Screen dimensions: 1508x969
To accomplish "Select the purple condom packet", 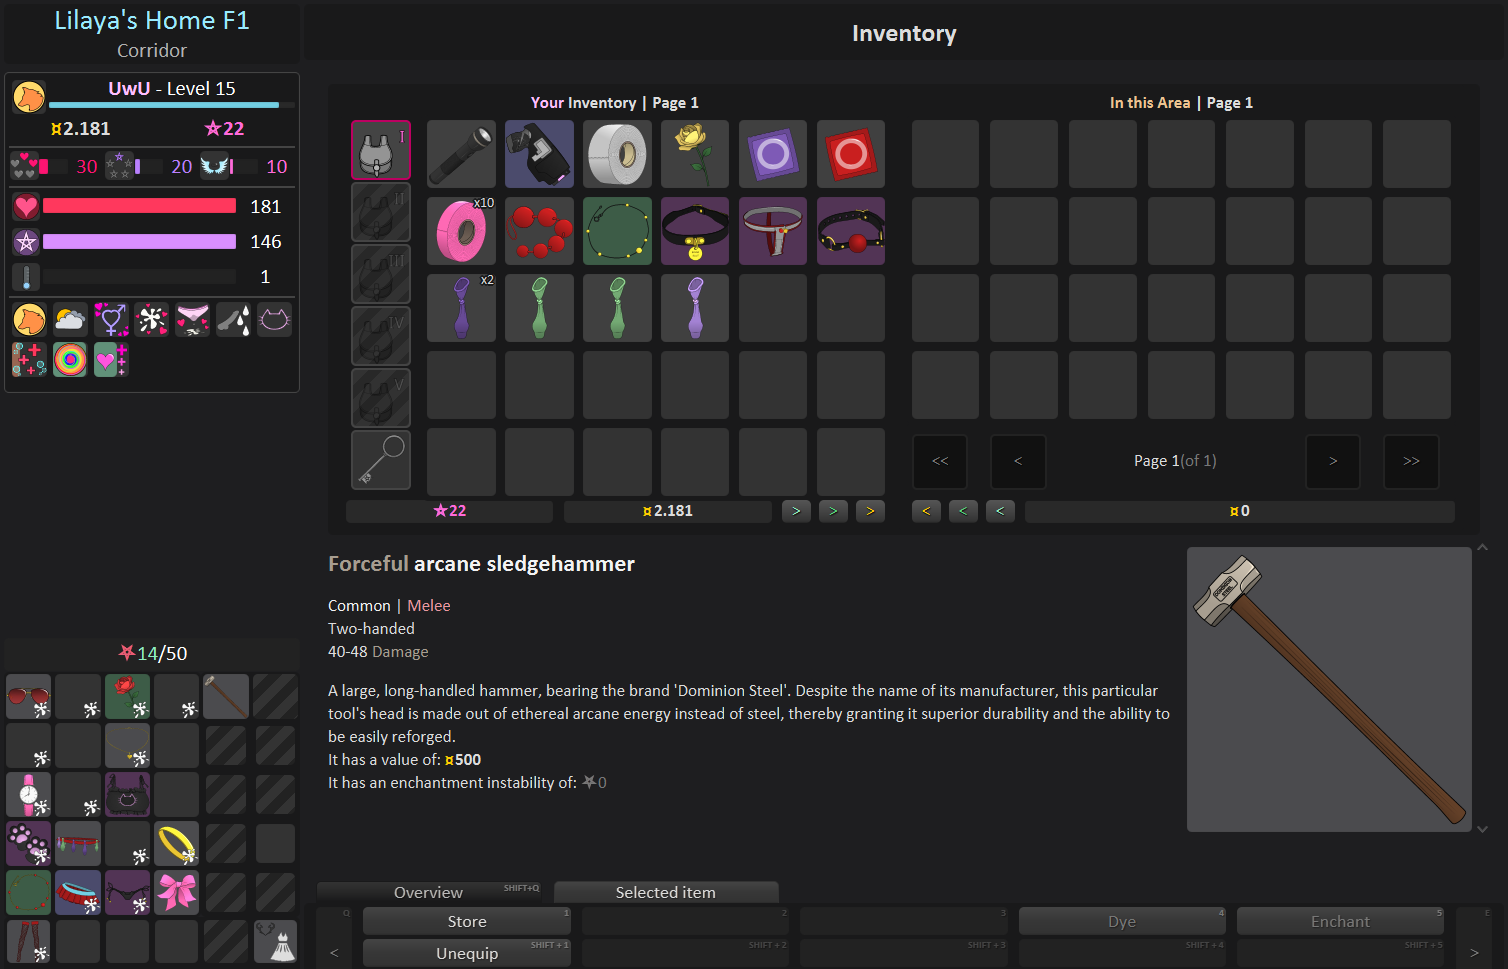I will click(773, 154).
